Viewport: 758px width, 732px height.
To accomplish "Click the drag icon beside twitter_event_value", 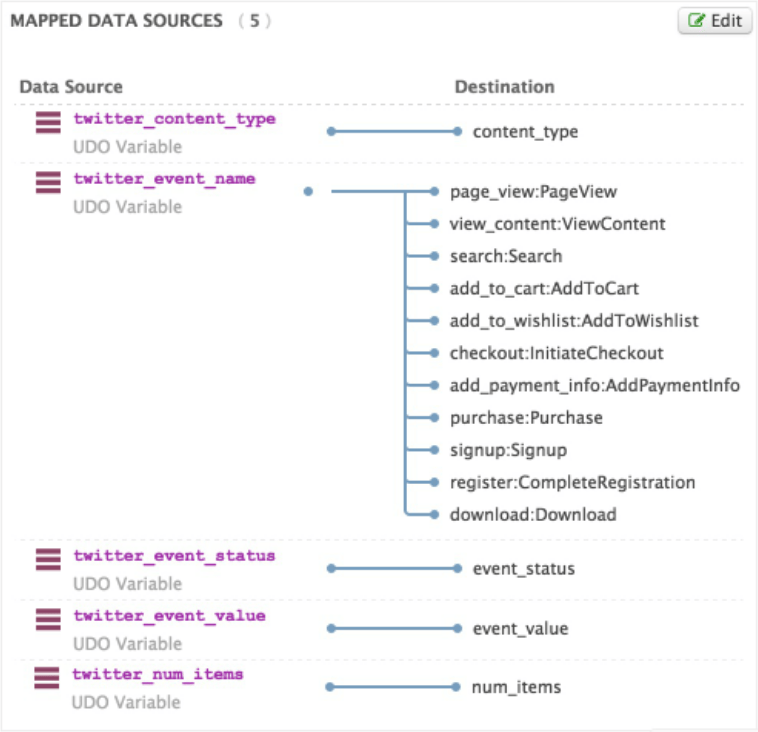I will (x=48, y=619).
